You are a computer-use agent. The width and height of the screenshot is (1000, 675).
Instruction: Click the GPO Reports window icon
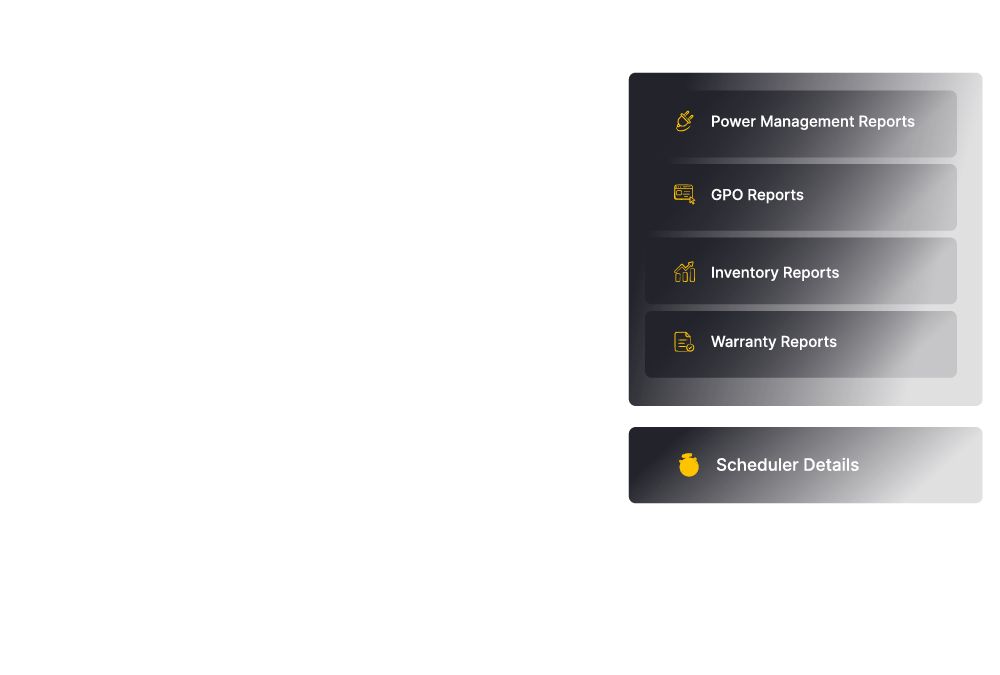click(x=684, y=195)
